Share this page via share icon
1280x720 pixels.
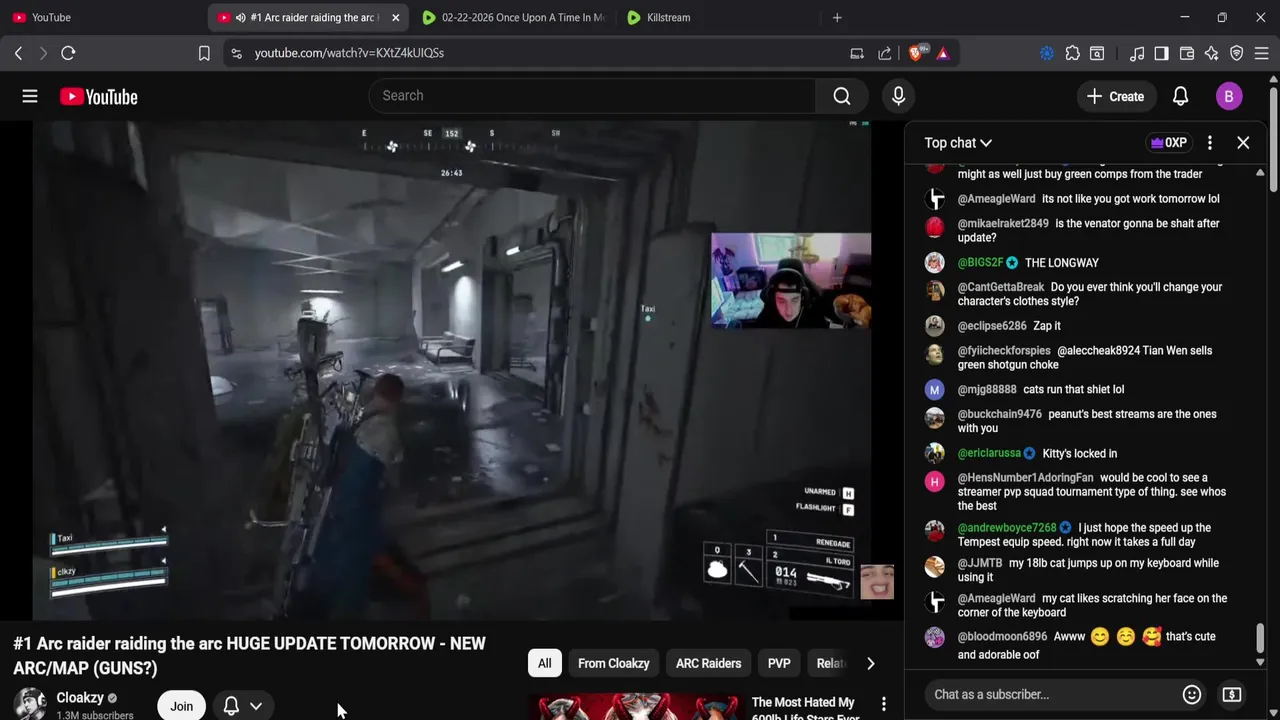click(x=885, y=53)
